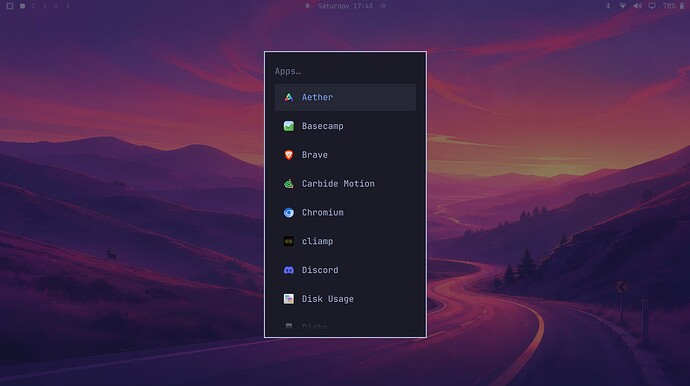The width and height of the screenshot is (690, 386).
Task: Choose the Carbide Motion label
Action: [x=338, y=184]
